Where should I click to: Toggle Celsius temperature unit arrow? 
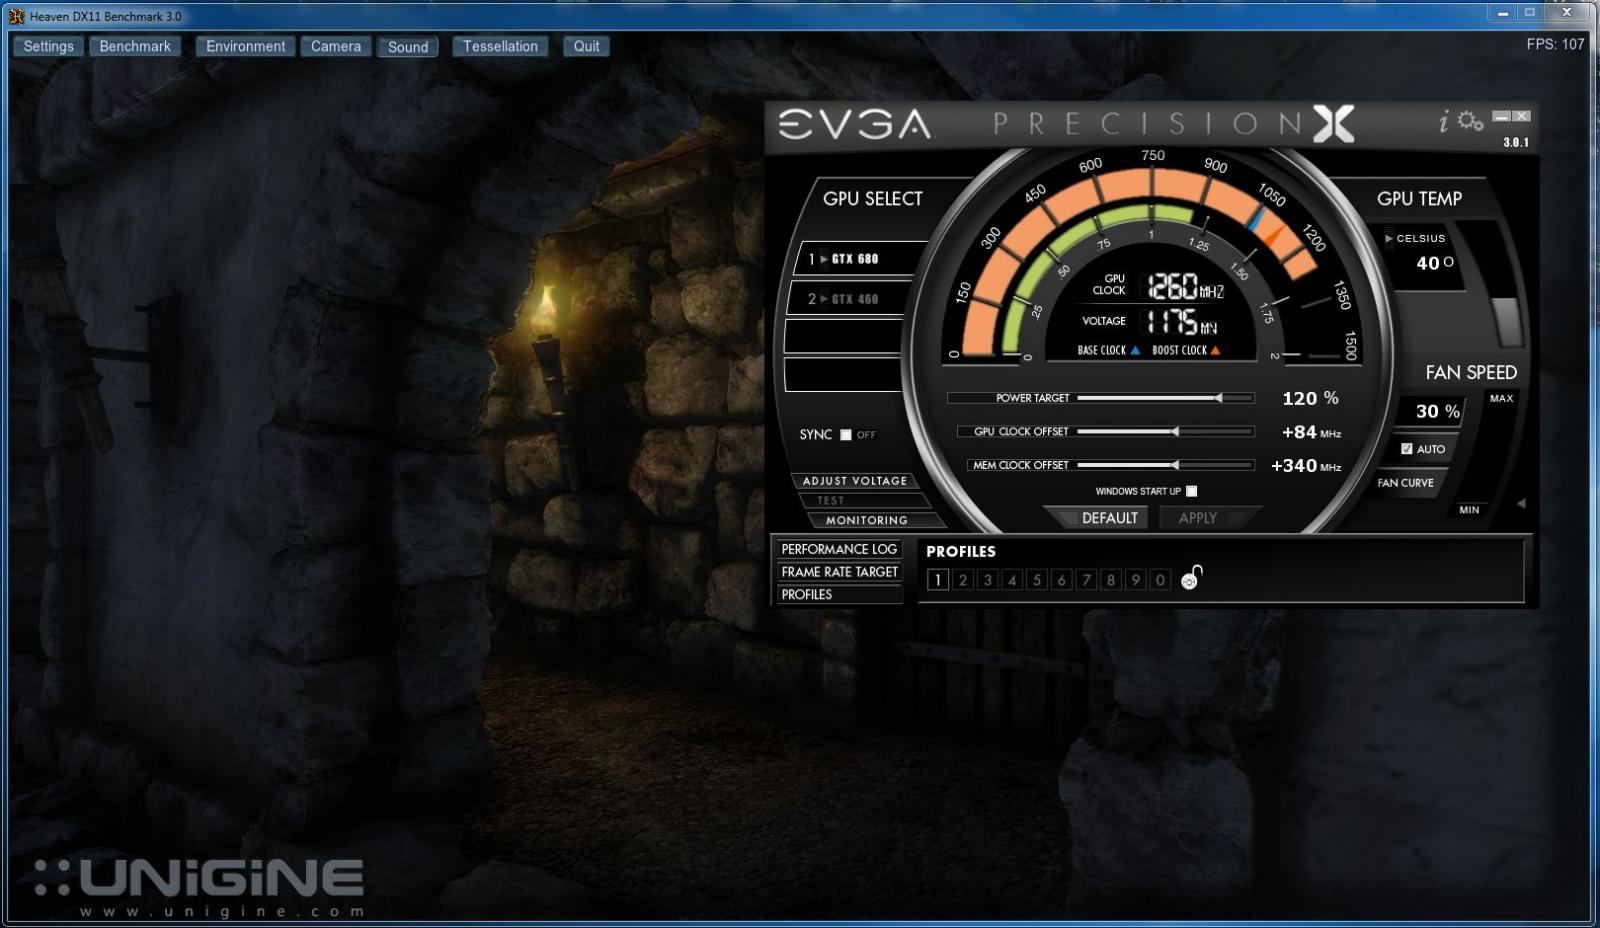coord(1389,238)
